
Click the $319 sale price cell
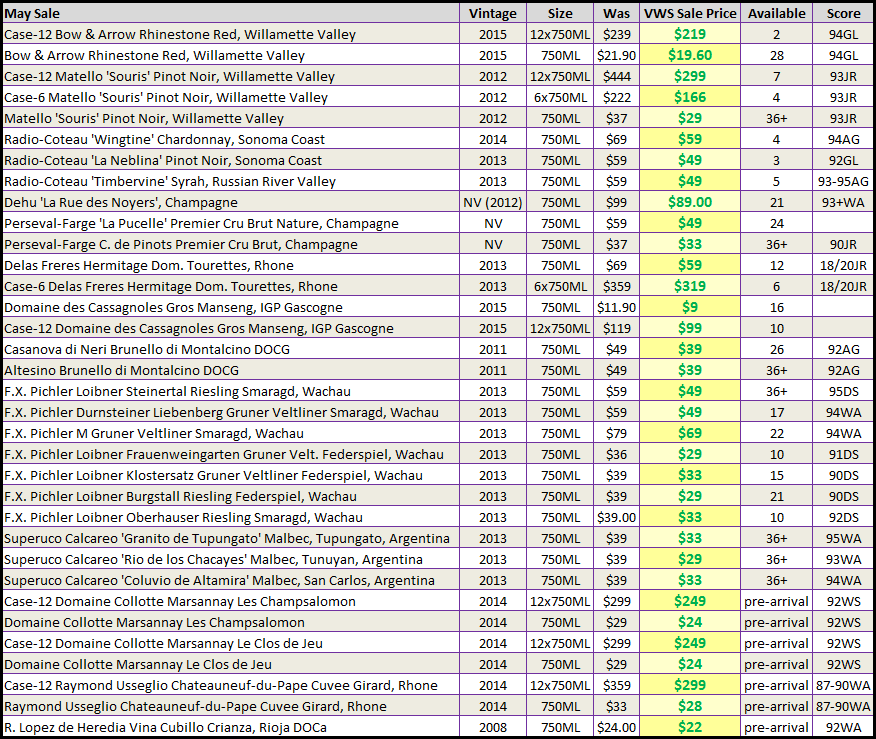click(x=690, y=287)
